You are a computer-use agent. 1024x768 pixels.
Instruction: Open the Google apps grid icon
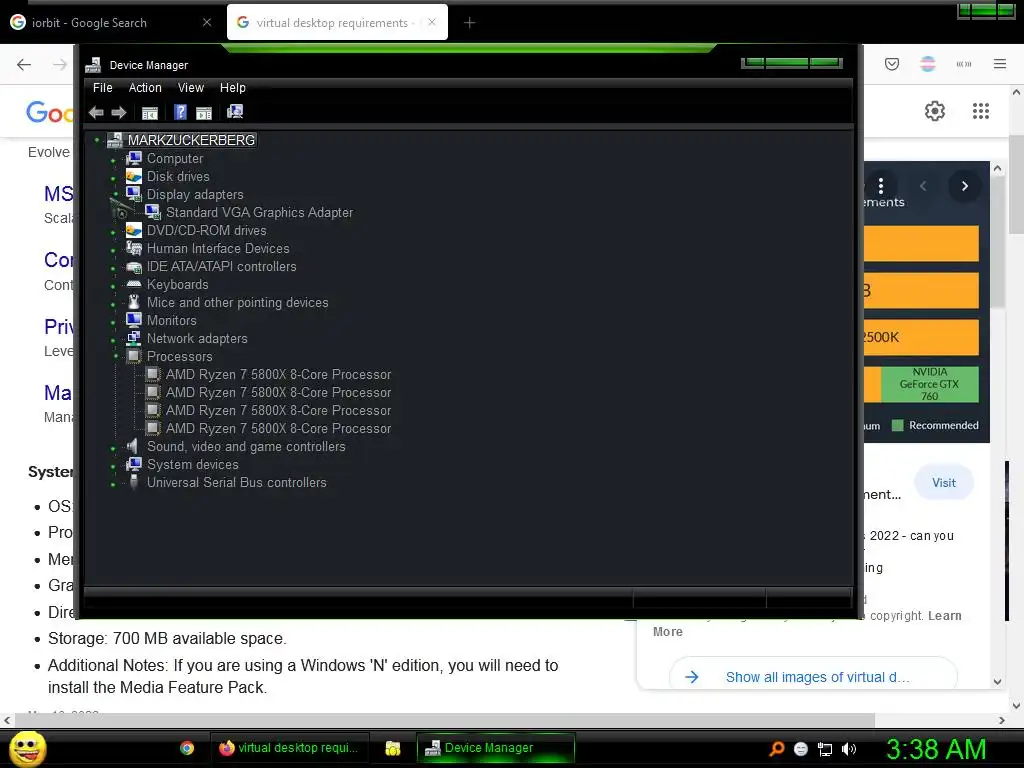(x=981, y=111)
